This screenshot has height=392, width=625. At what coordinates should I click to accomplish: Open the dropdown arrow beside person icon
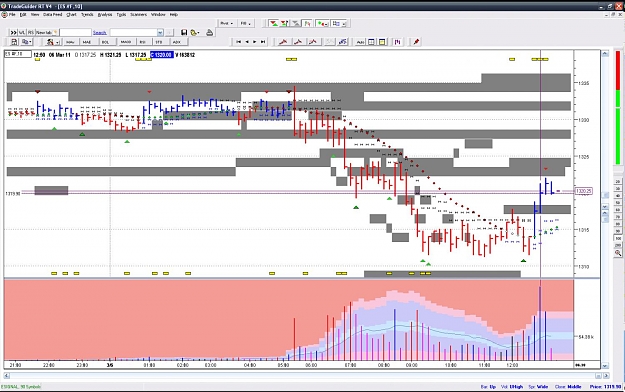(x=57, y=42)
